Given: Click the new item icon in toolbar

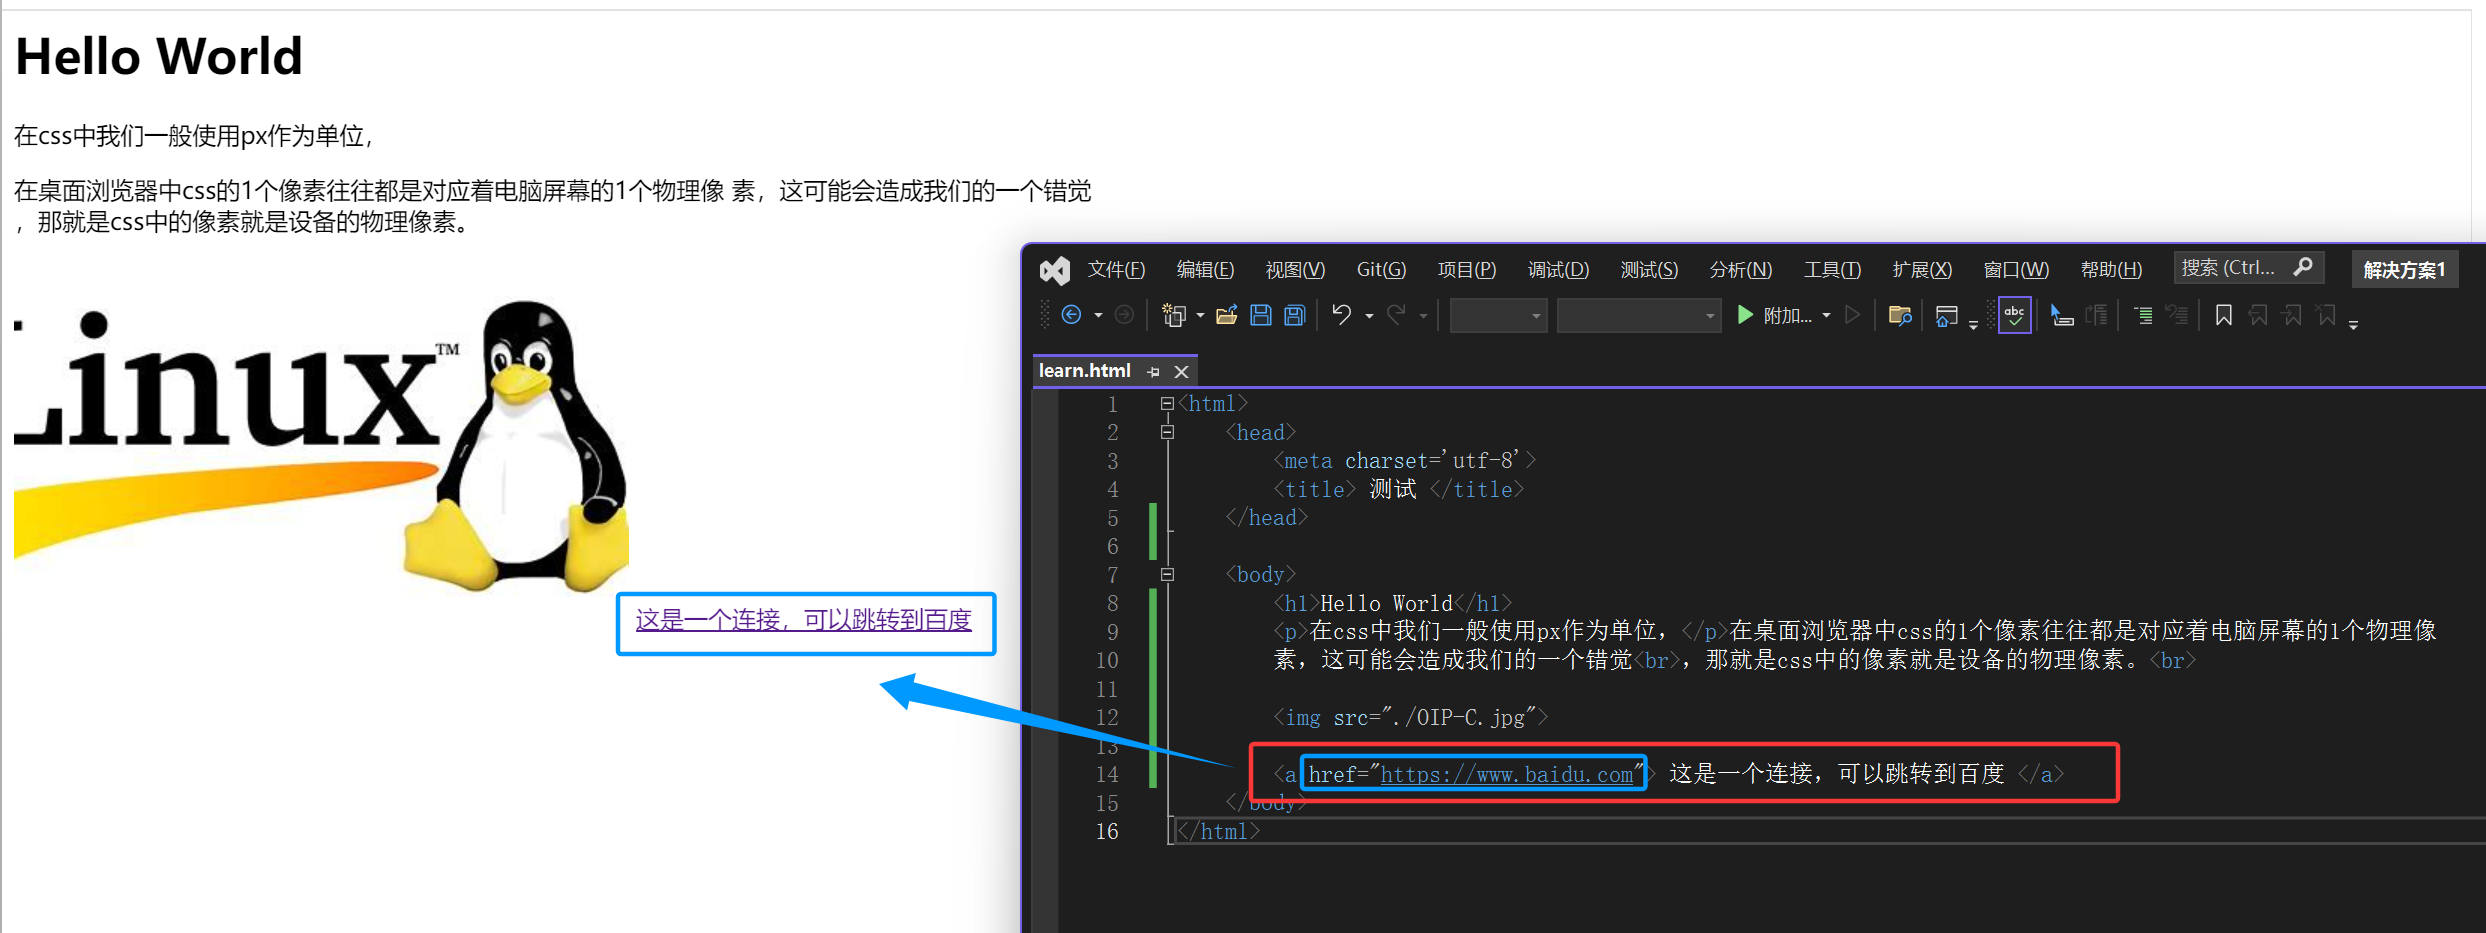Looking at the screenshot, I should (x=1173, y=315).
